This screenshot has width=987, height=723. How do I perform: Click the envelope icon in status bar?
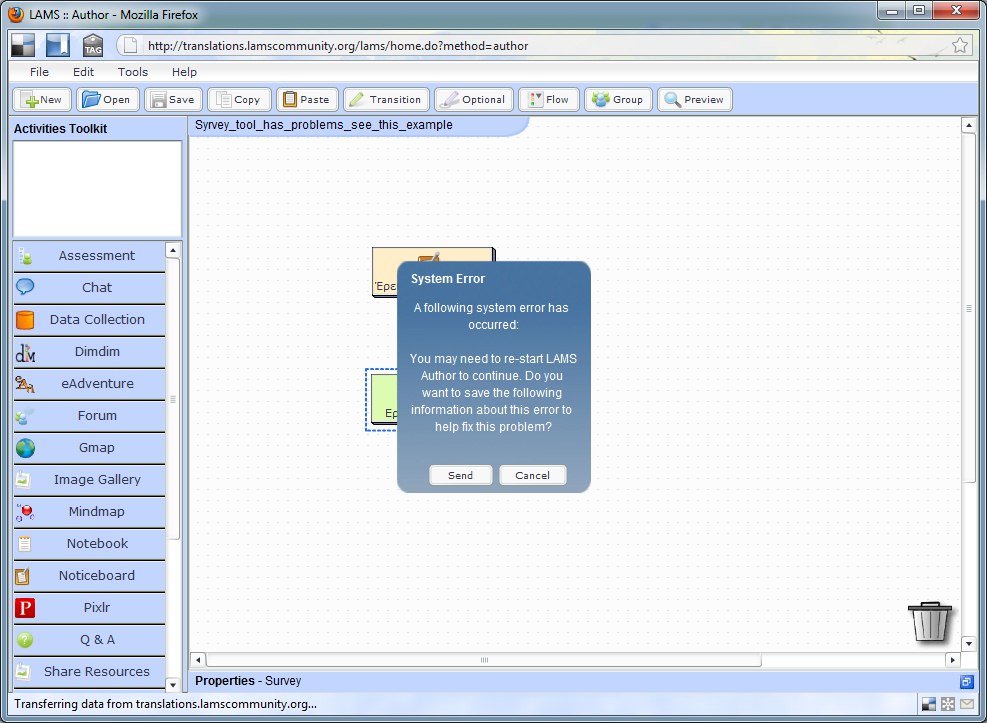coord(966,704)
